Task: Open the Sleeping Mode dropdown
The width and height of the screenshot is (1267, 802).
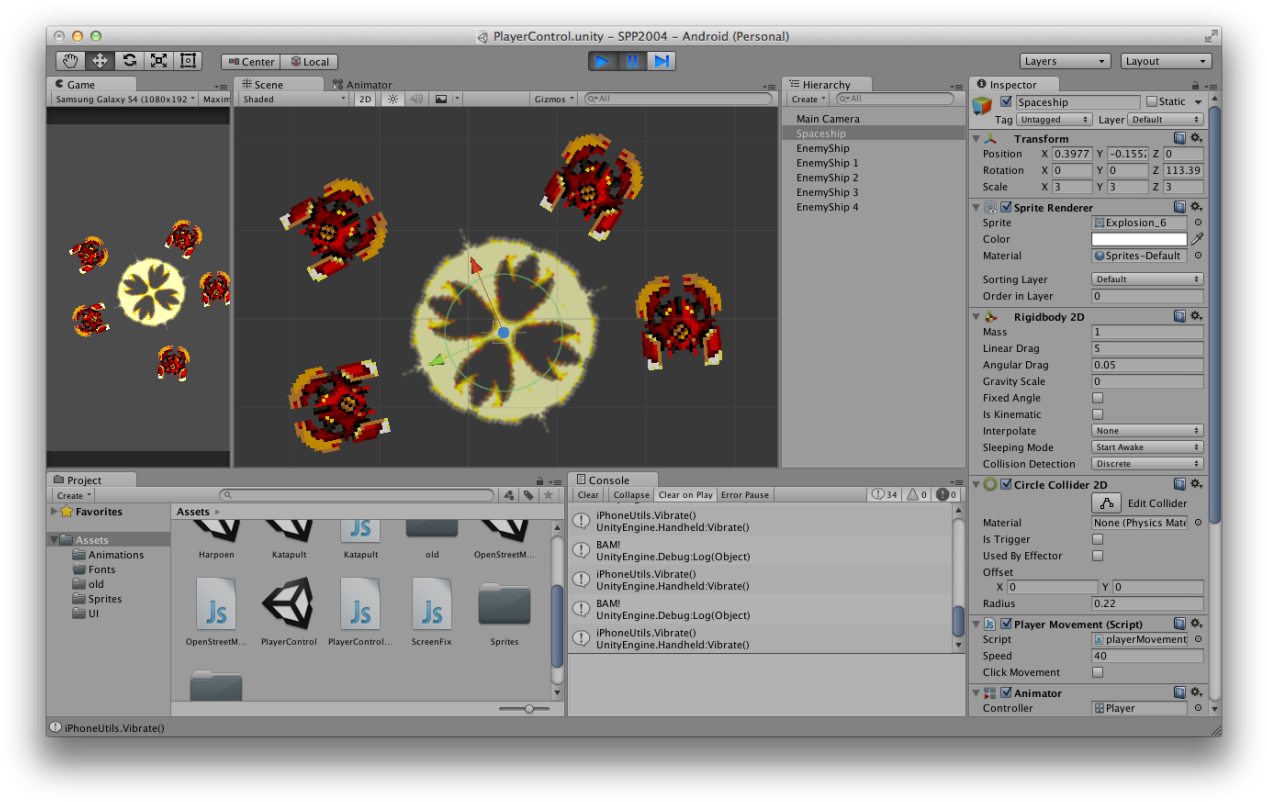Action: (1147, 447)
